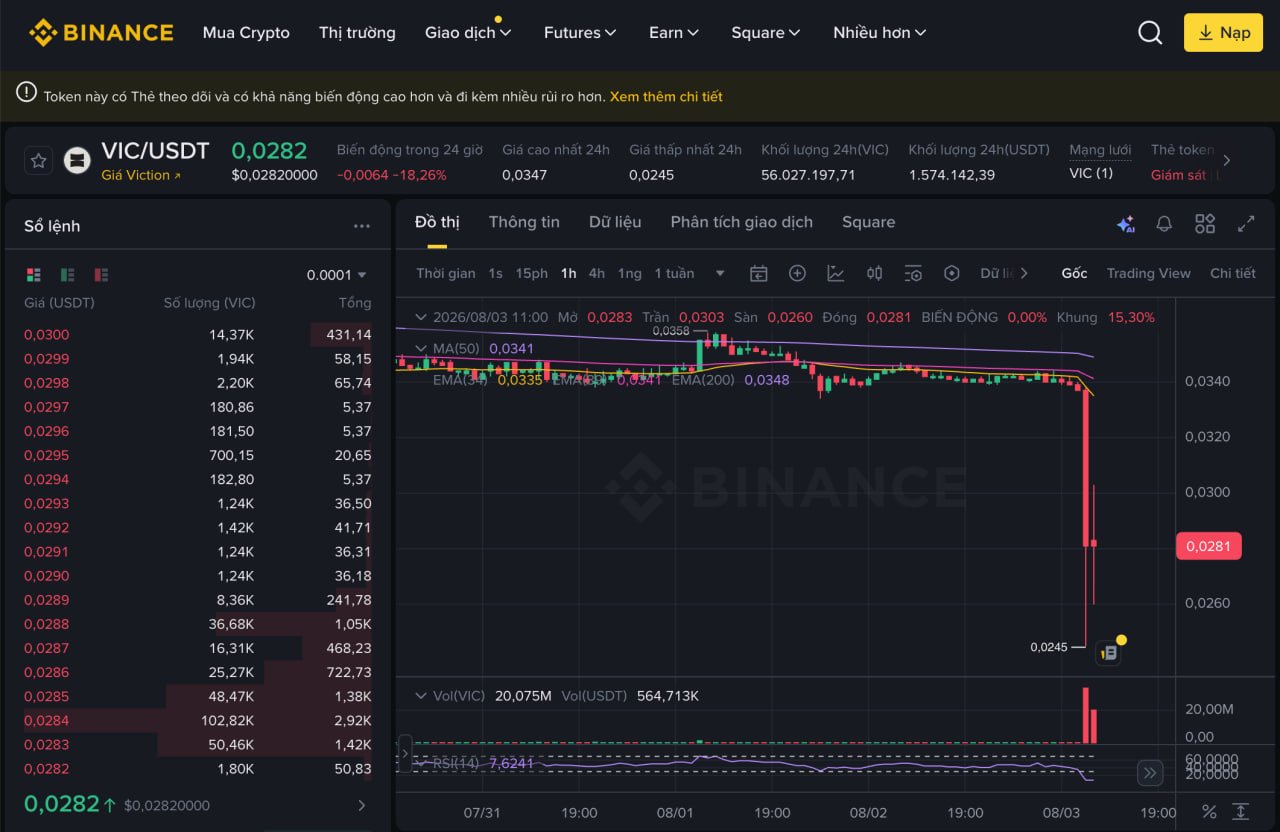Open the Xem thêm chi tiết link

[x=666, y=97]
